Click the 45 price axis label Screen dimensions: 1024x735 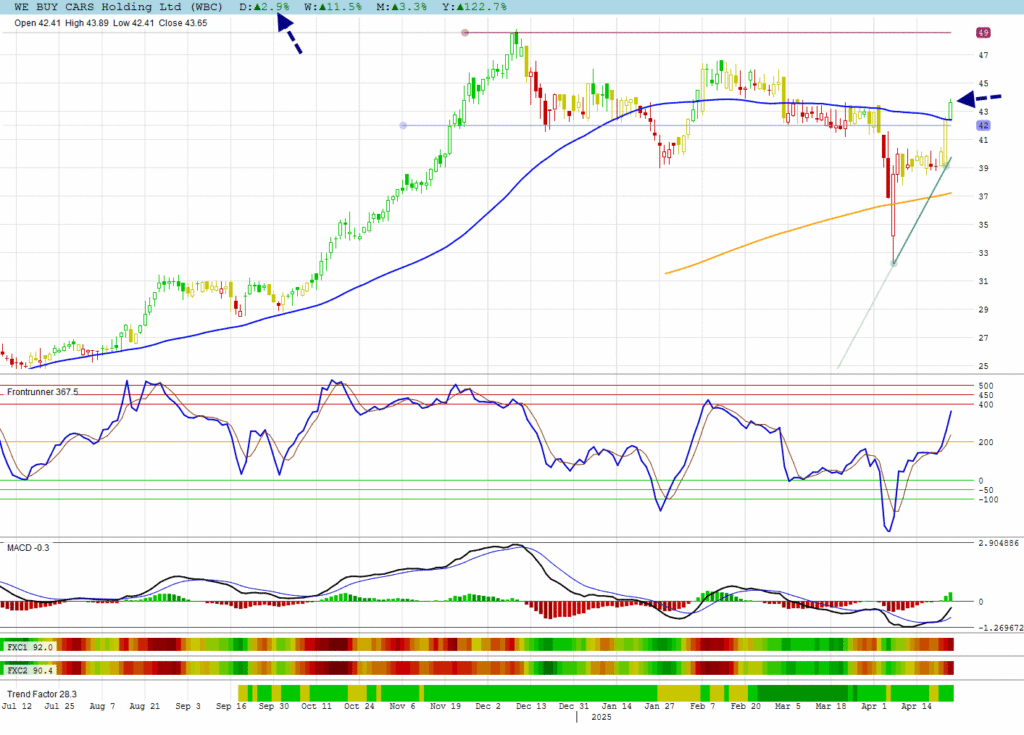coord(984,84)
